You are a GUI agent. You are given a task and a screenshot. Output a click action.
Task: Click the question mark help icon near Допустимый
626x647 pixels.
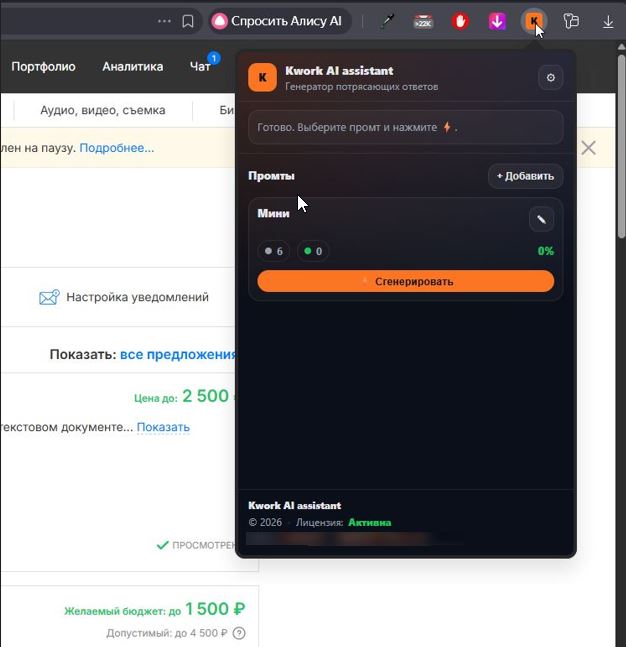239,633
